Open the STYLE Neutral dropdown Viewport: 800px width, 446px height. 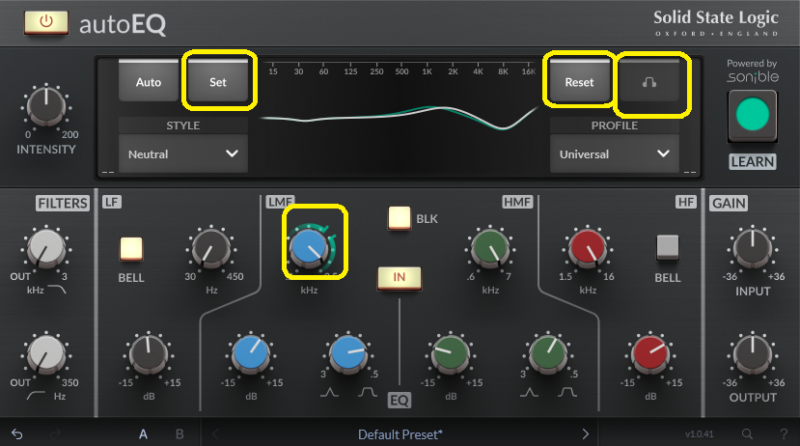click(x=182, y=154)
